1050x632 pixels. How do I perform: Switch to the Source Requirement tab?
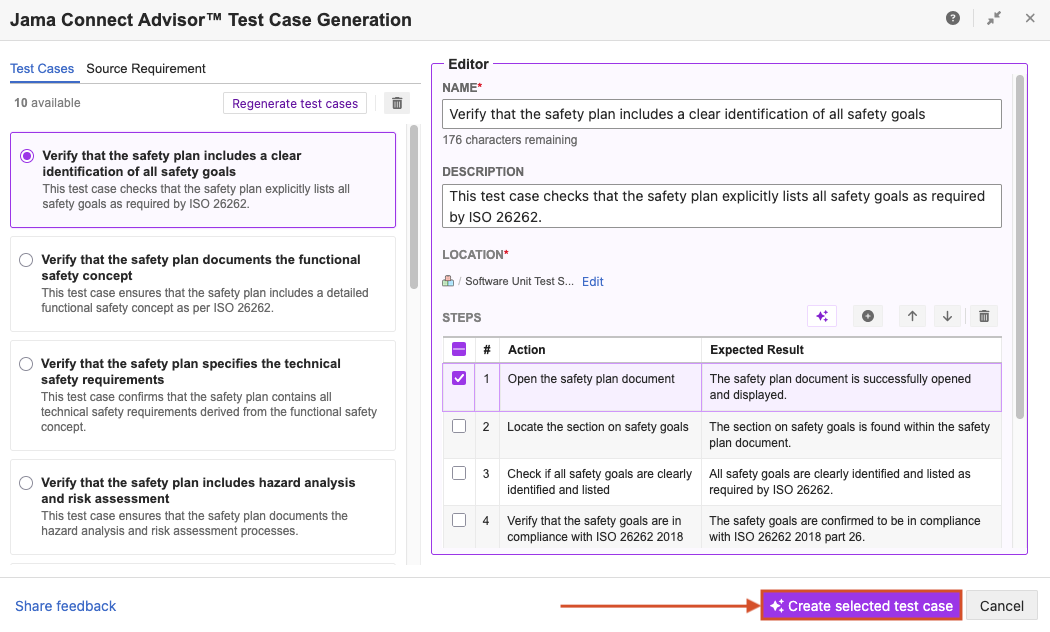pos(146,68)
